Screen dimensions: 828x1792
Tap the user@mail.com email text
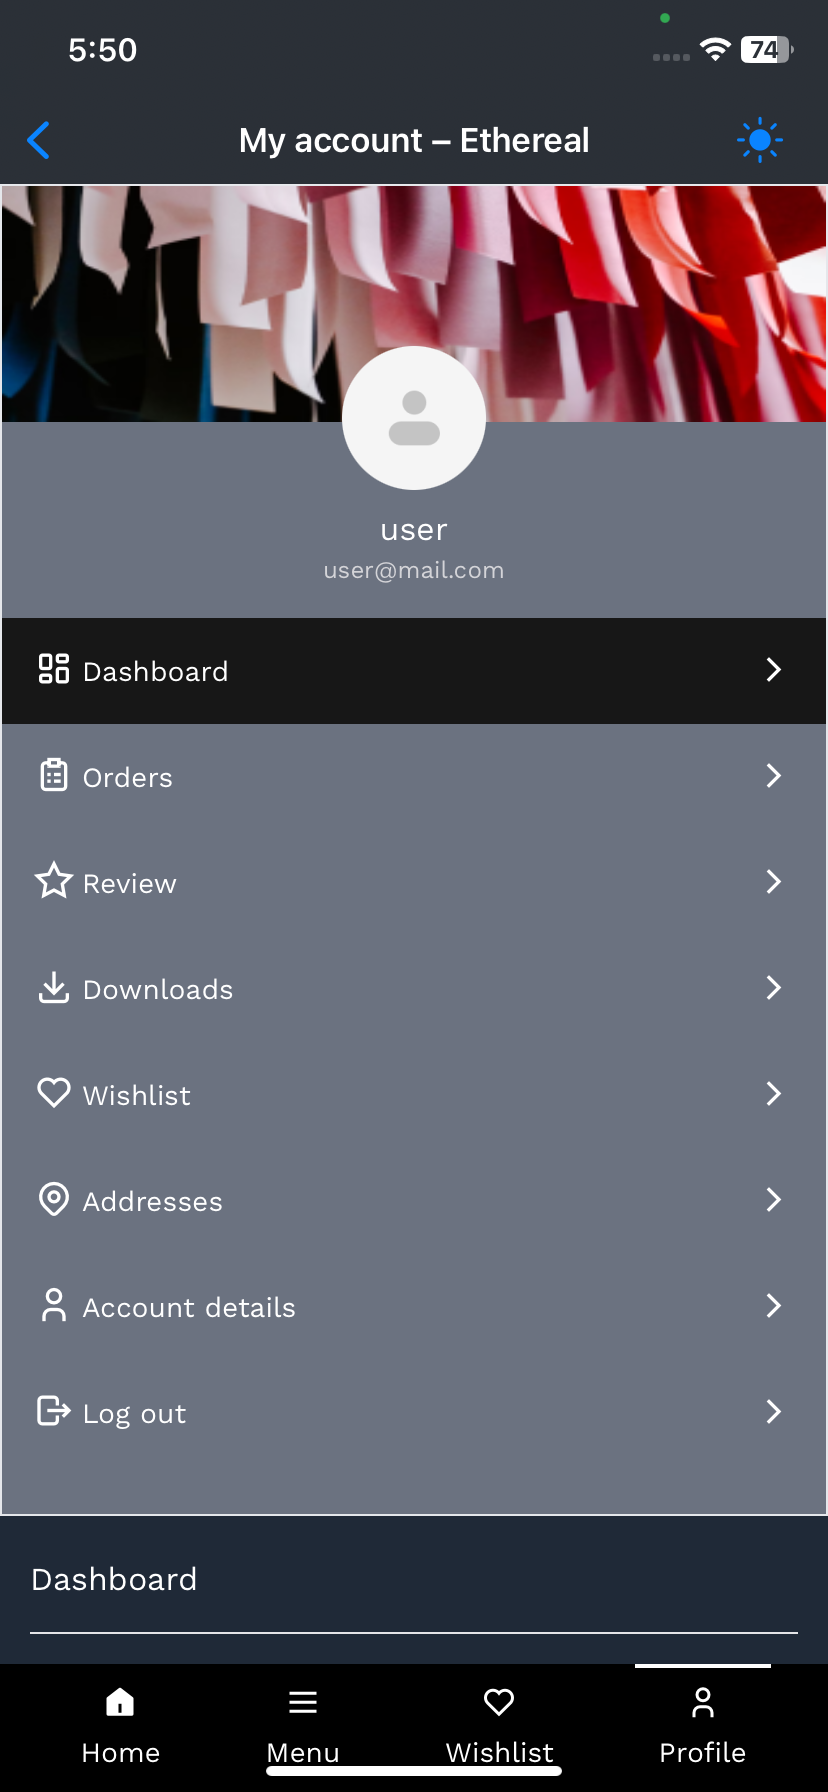[414, 570]
